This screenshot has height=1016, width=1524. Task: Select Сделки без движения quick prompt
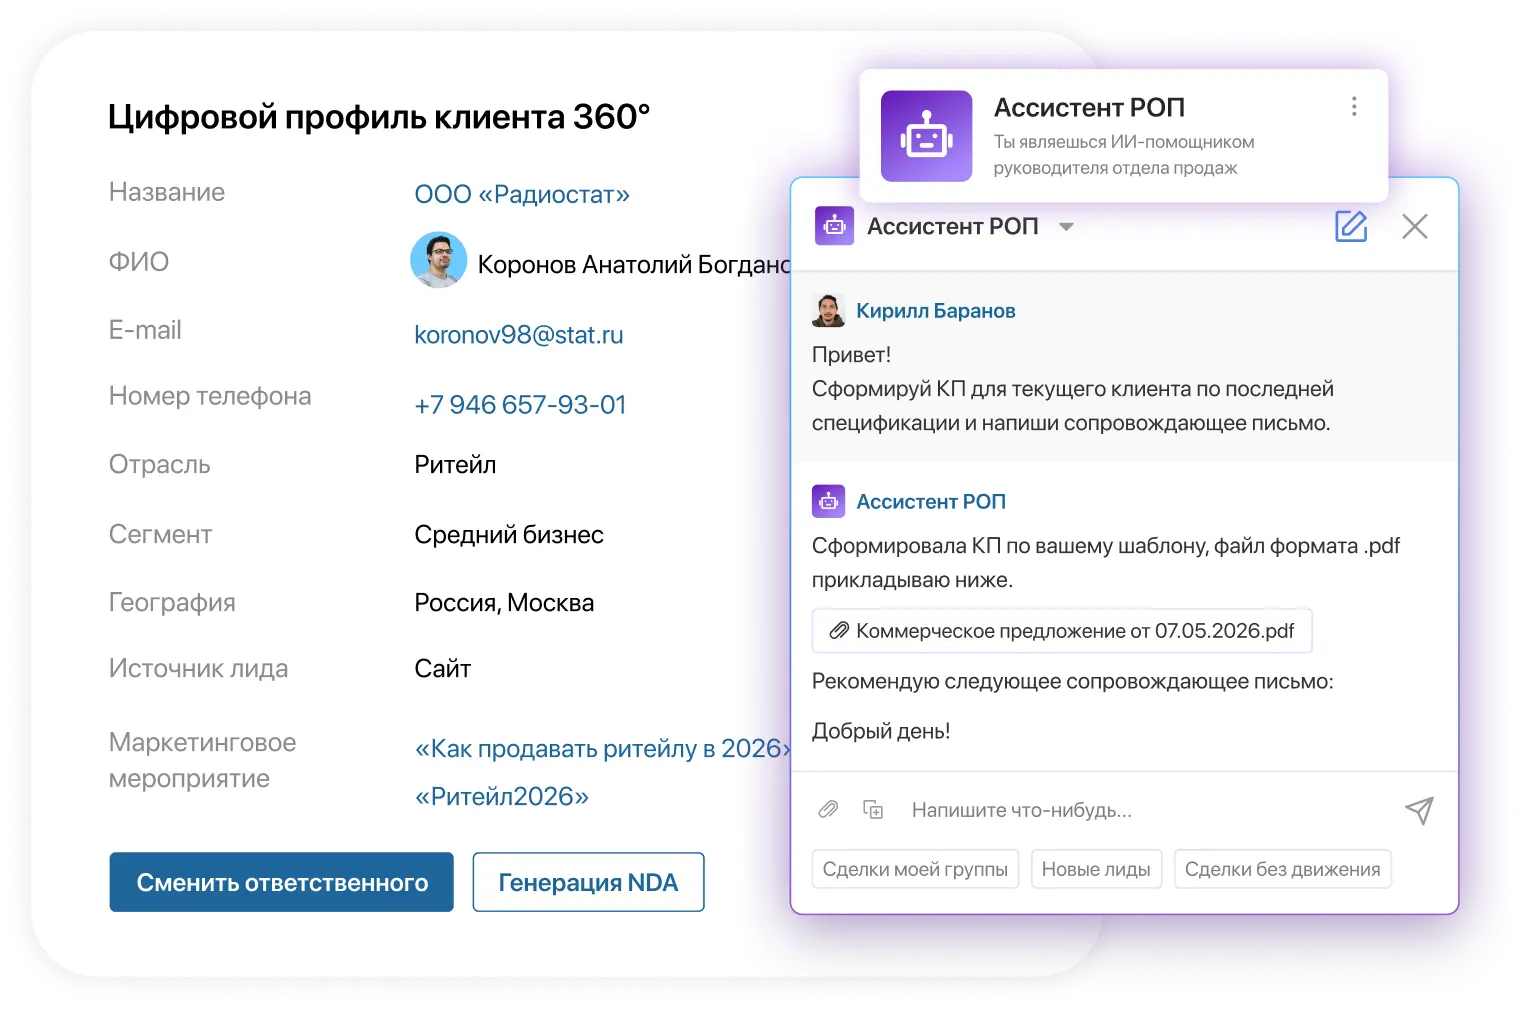click(1282, 869)
